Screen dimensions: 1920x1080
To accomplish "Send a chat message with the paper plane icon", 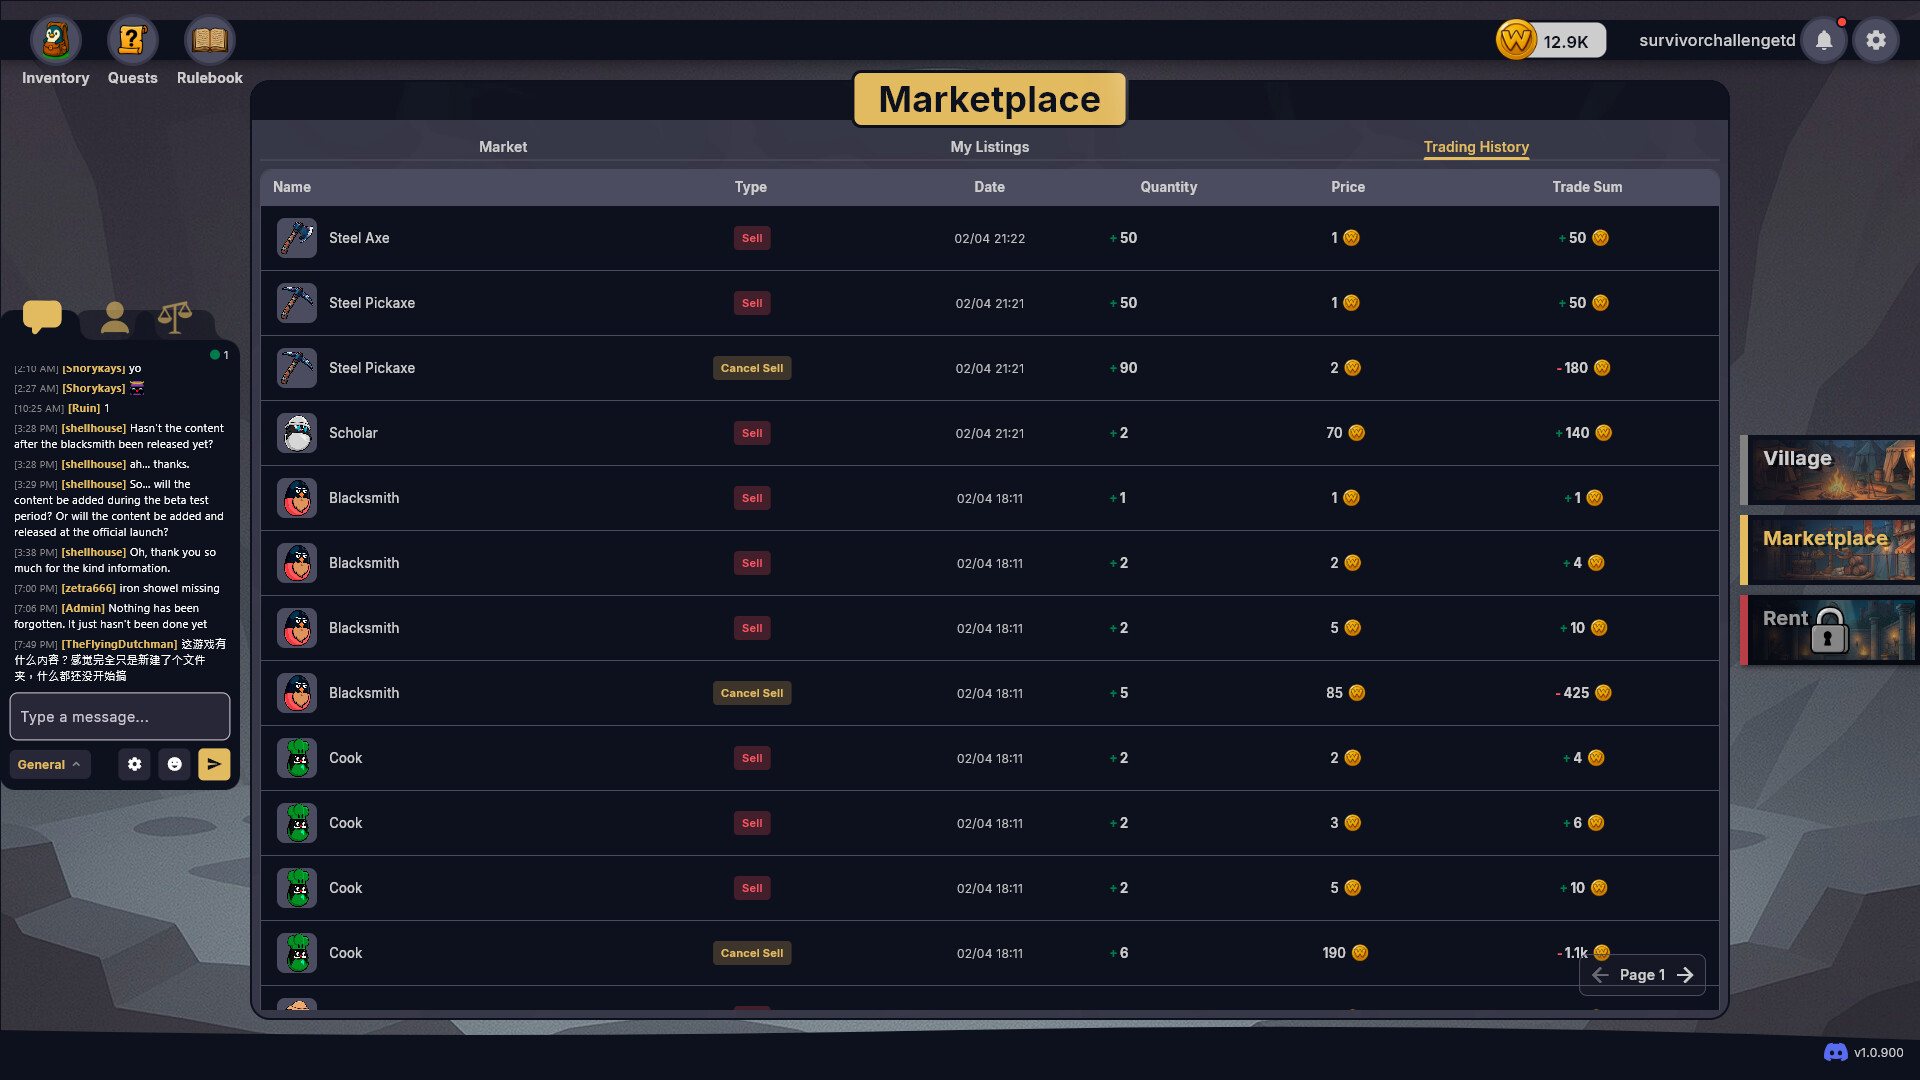I will tap(214, 764).
